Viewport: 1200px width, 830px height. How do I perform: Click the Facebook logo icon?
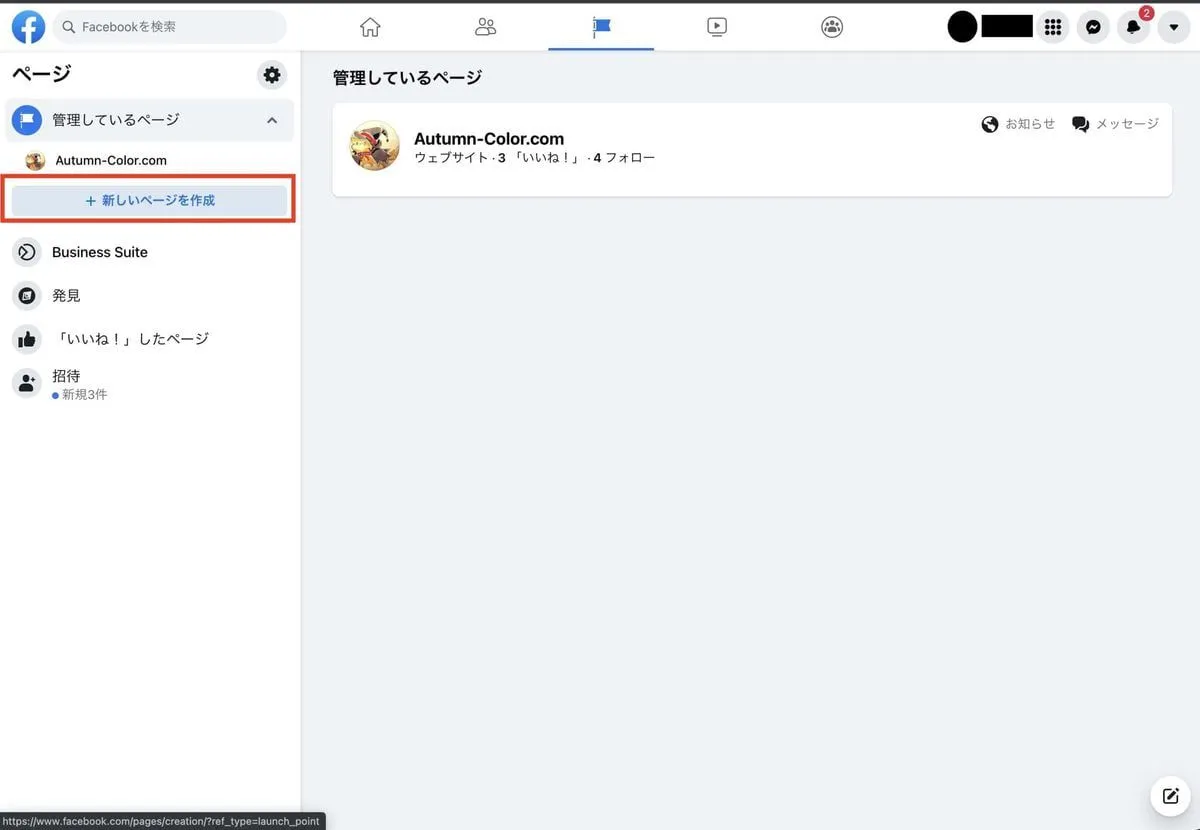pyautogui.click(x=28, y=27)
